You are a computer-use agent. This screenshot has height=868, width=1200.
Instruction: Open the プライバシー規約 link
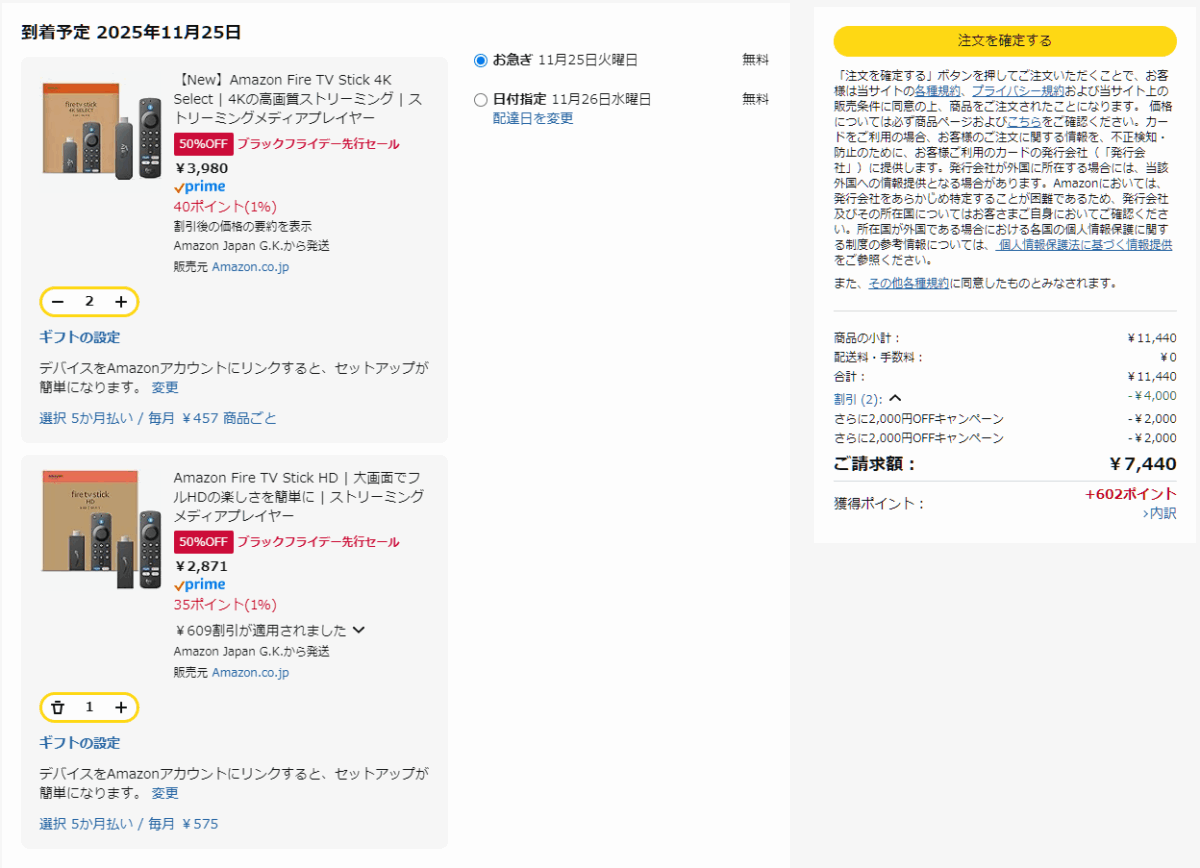(x=1017, y=91)
